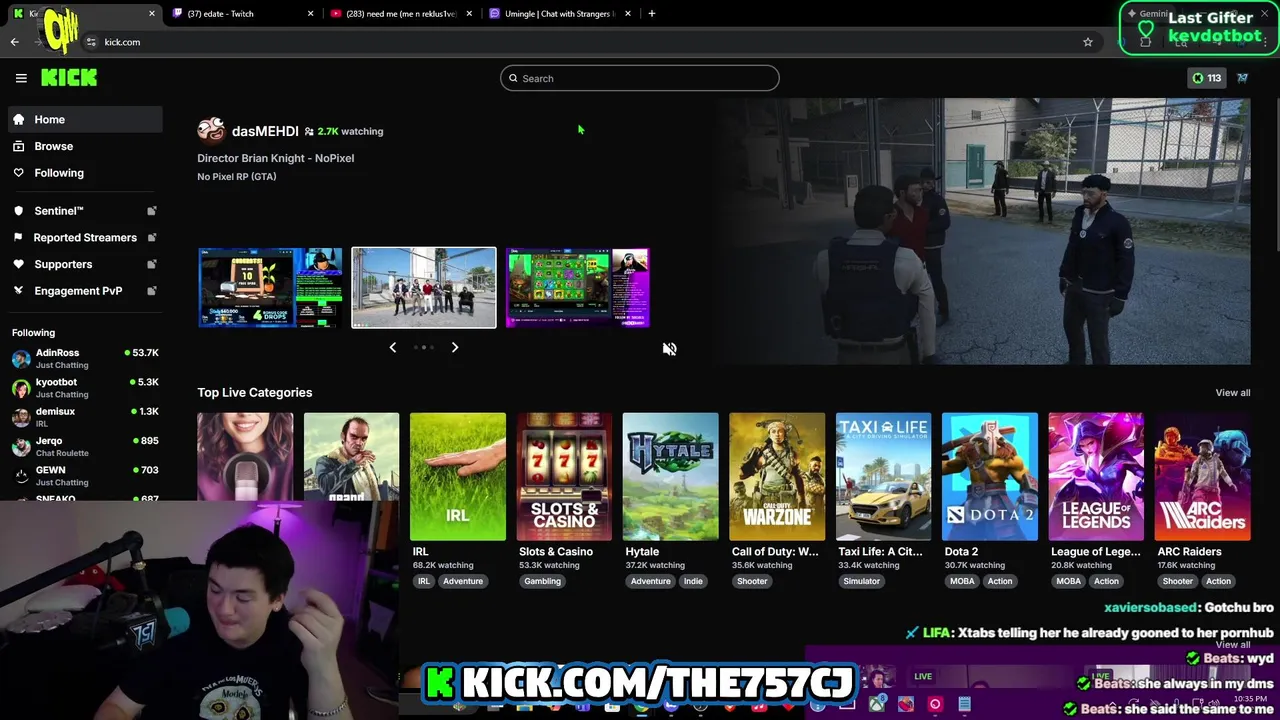Click the Search field
The image size is (1280, 720).
point(640,78)
